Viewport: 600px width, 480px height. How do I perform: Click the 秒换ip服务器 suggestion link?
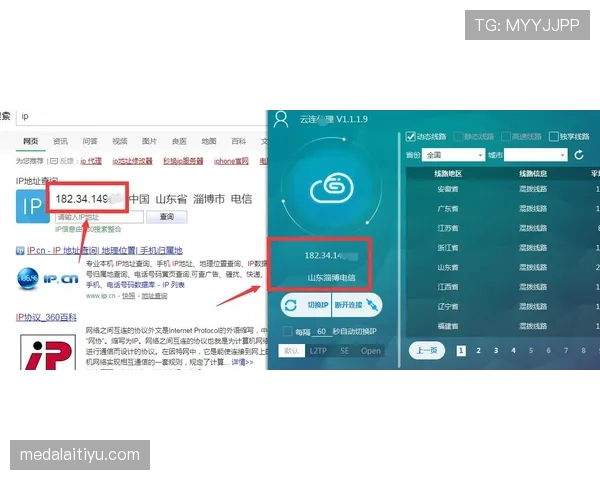point(183,161)
